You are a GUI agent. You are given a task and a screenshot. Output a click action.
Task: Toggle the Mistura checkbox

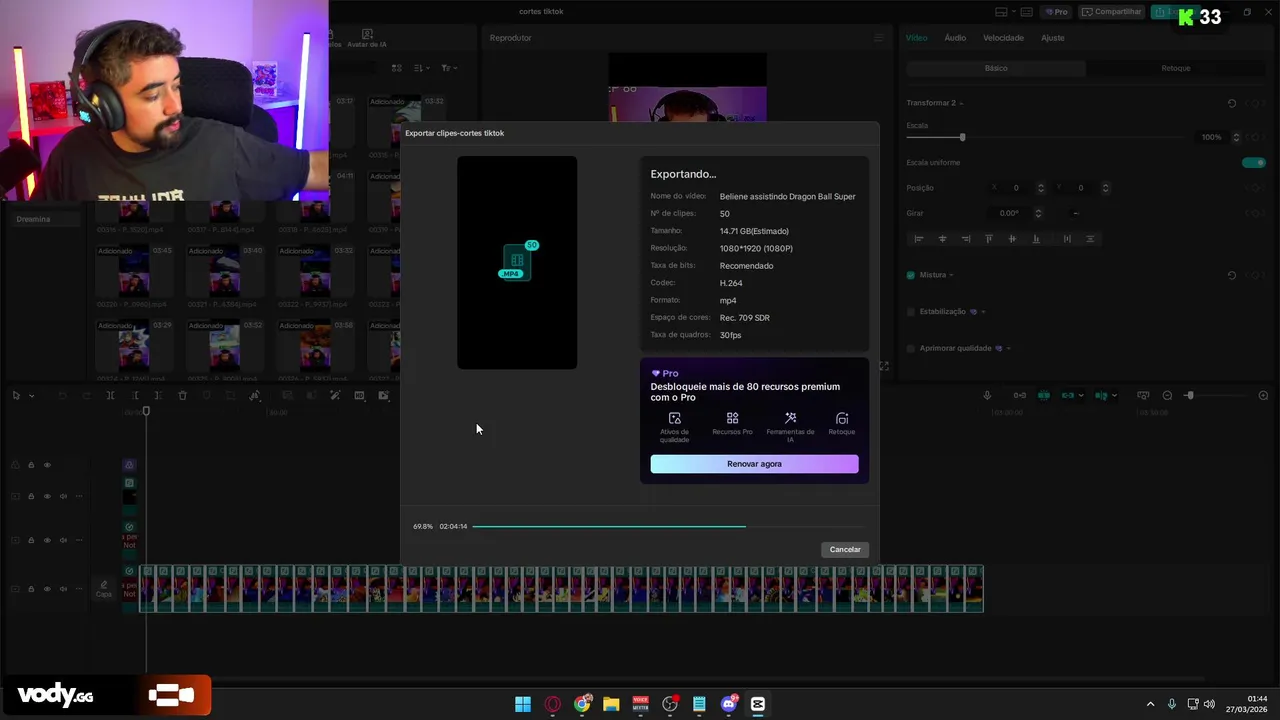coord(911,275)
